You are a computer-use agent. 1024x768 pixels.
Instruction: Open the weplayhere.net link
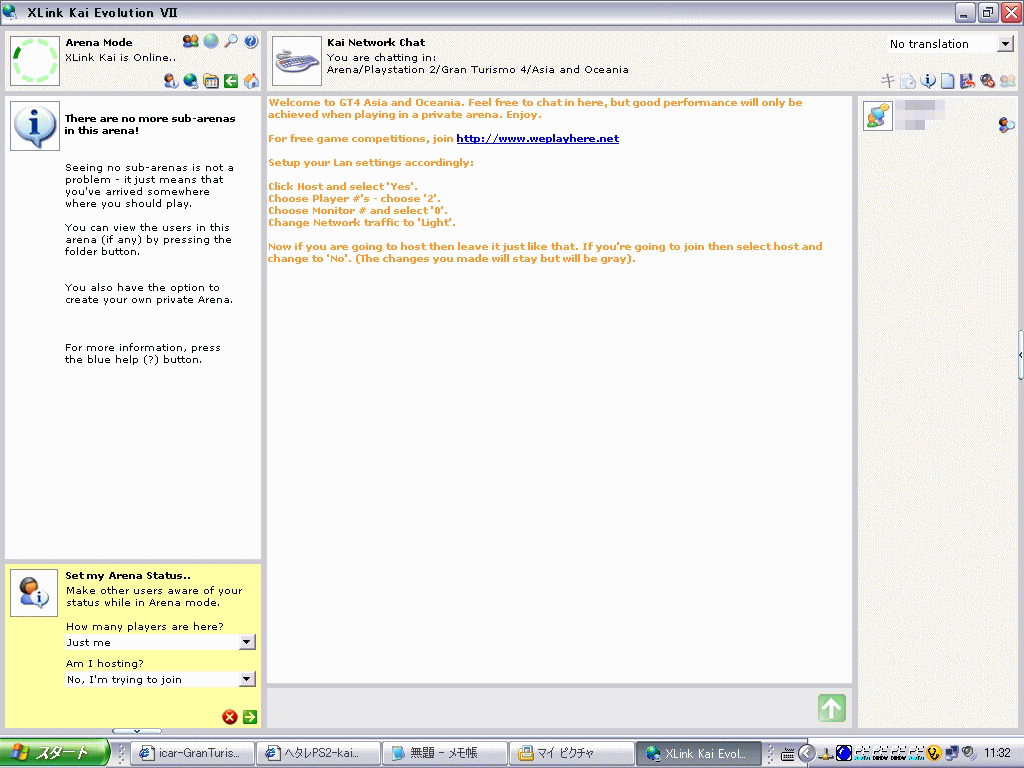click(x=537, y=138)
